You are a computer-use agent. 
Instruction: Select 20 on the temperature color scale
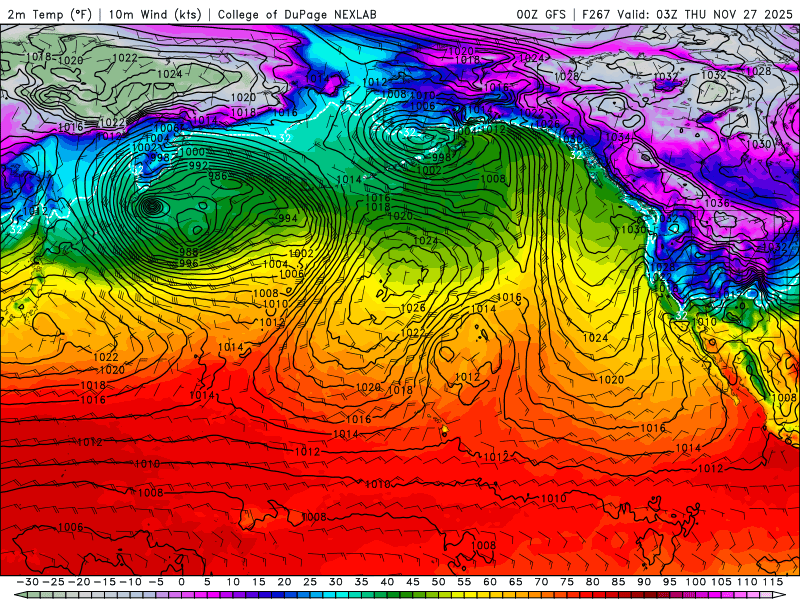pos(284,582)
